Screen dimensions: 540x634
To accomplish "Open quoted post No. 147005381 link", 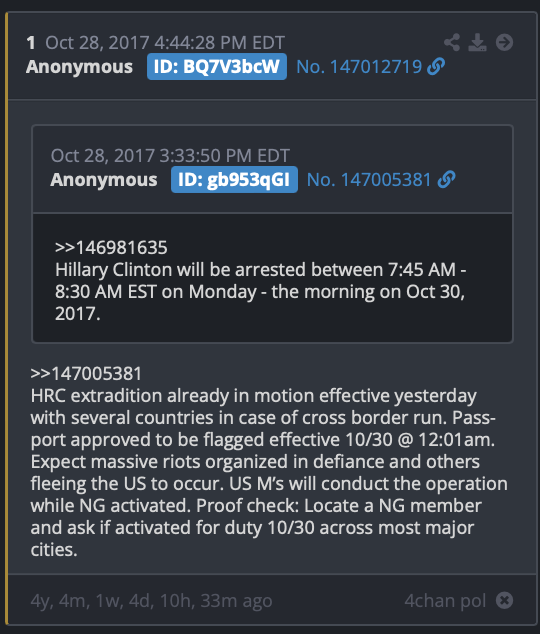I will pos(369,180).
